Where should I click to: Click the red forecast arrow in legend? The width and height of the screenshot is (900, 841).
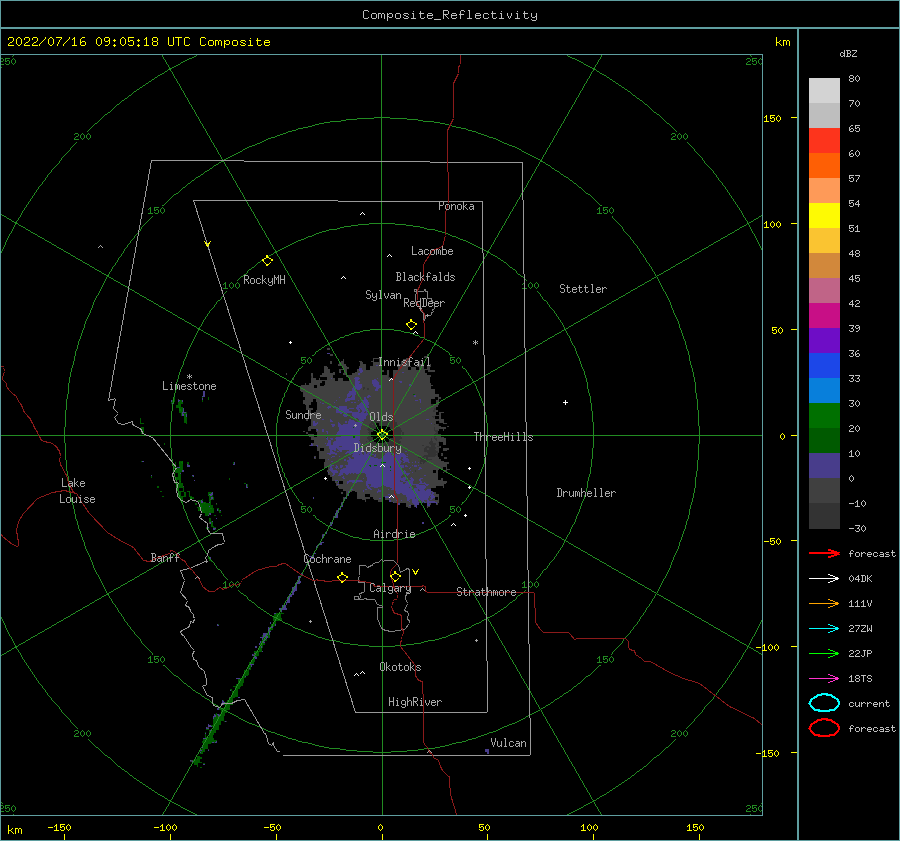[824, 553]
